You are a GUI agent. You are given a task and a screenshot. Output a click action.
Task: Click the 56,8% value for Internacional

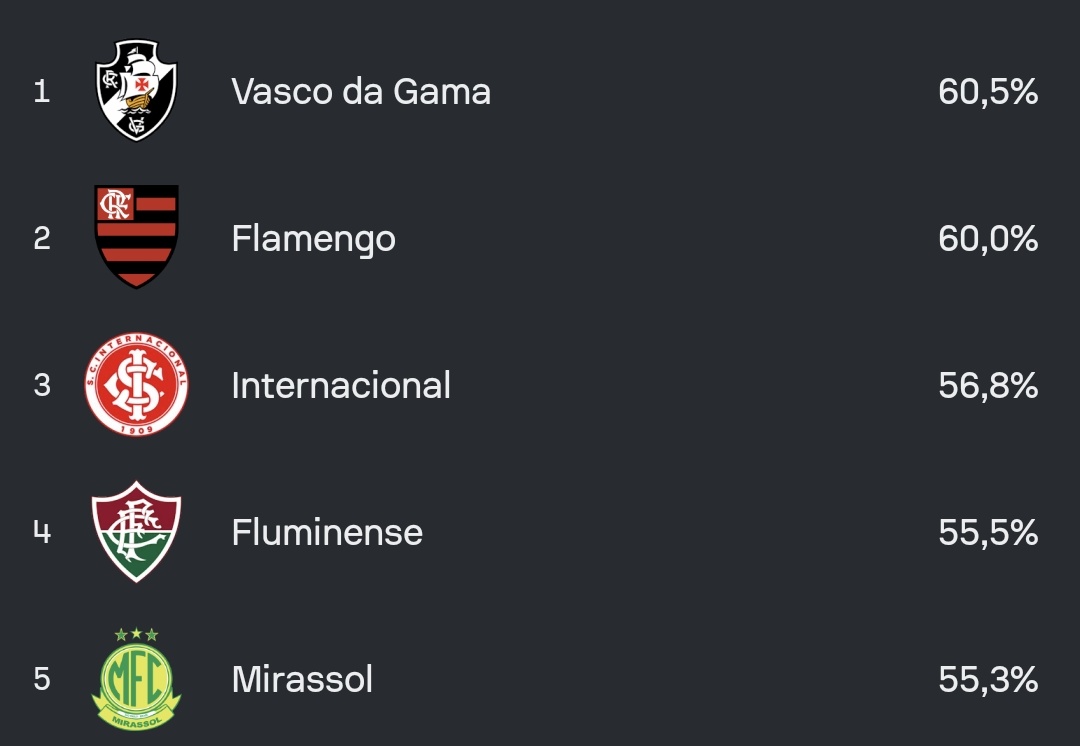(x=988, y=386)
